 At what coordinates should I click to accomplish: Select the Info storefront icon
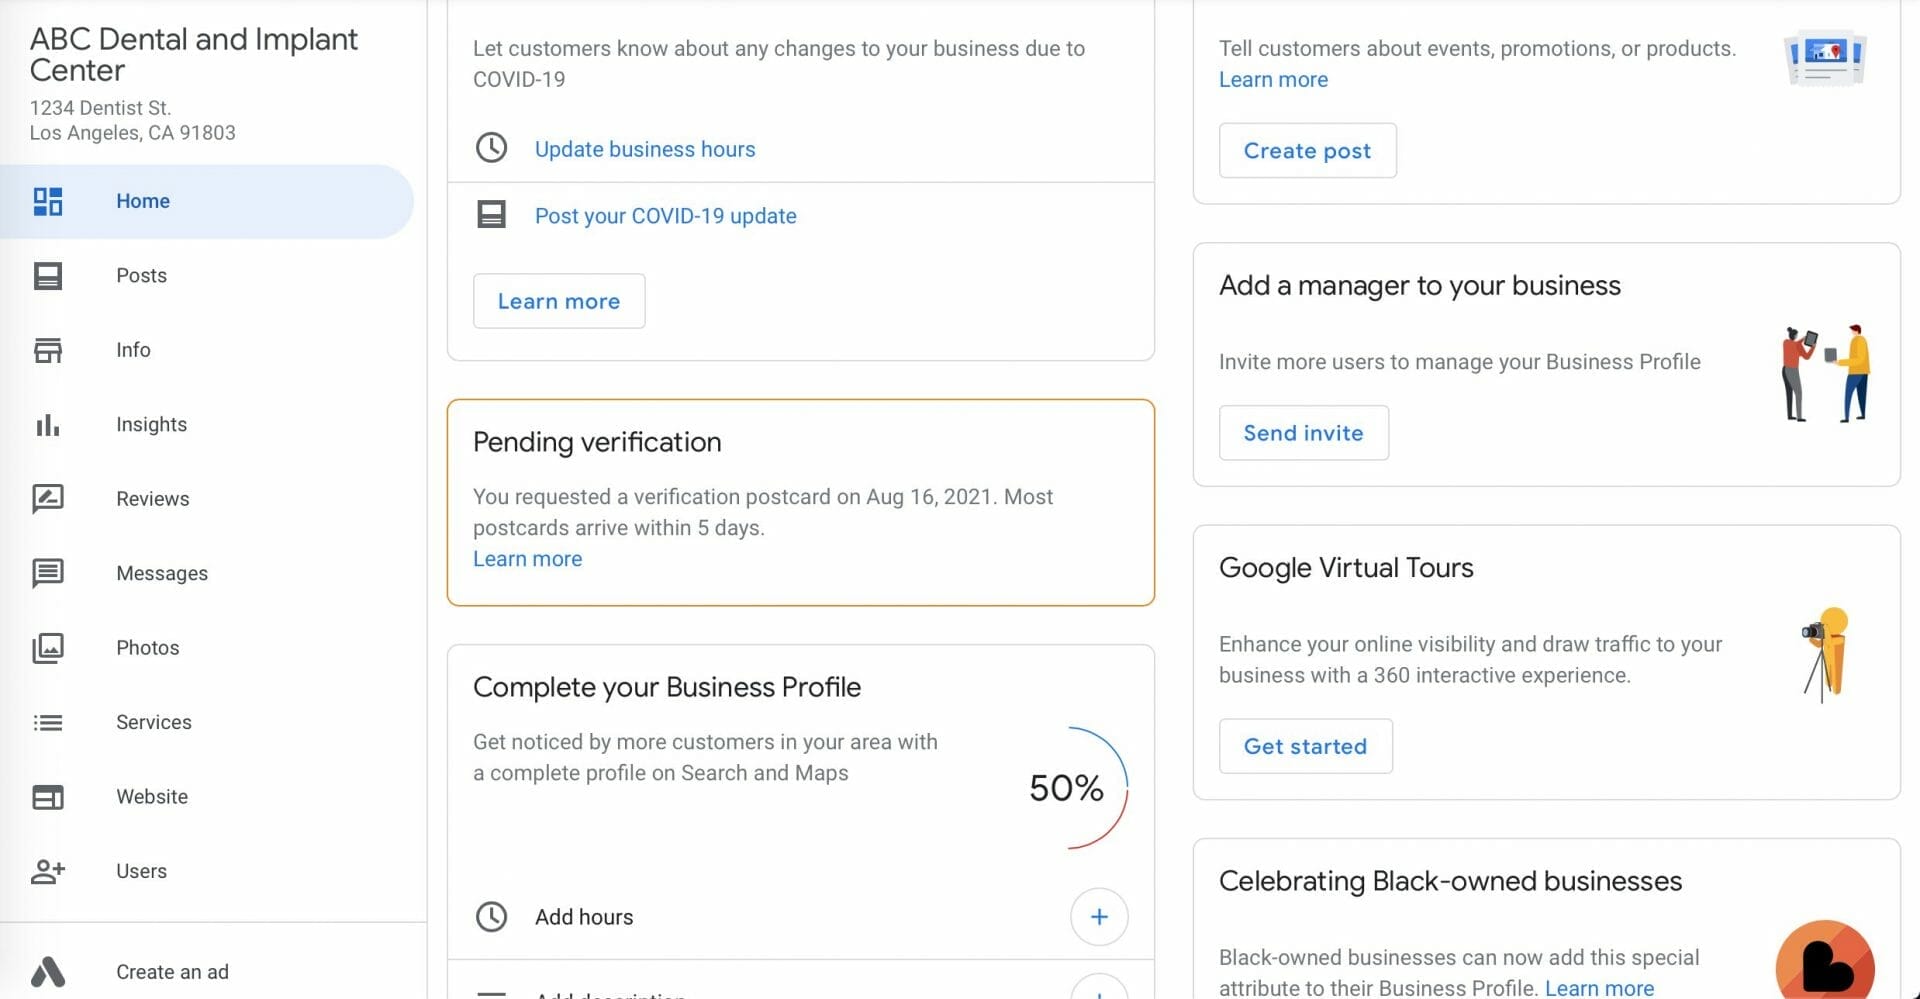pyautogui.click(x=48, y=350)
